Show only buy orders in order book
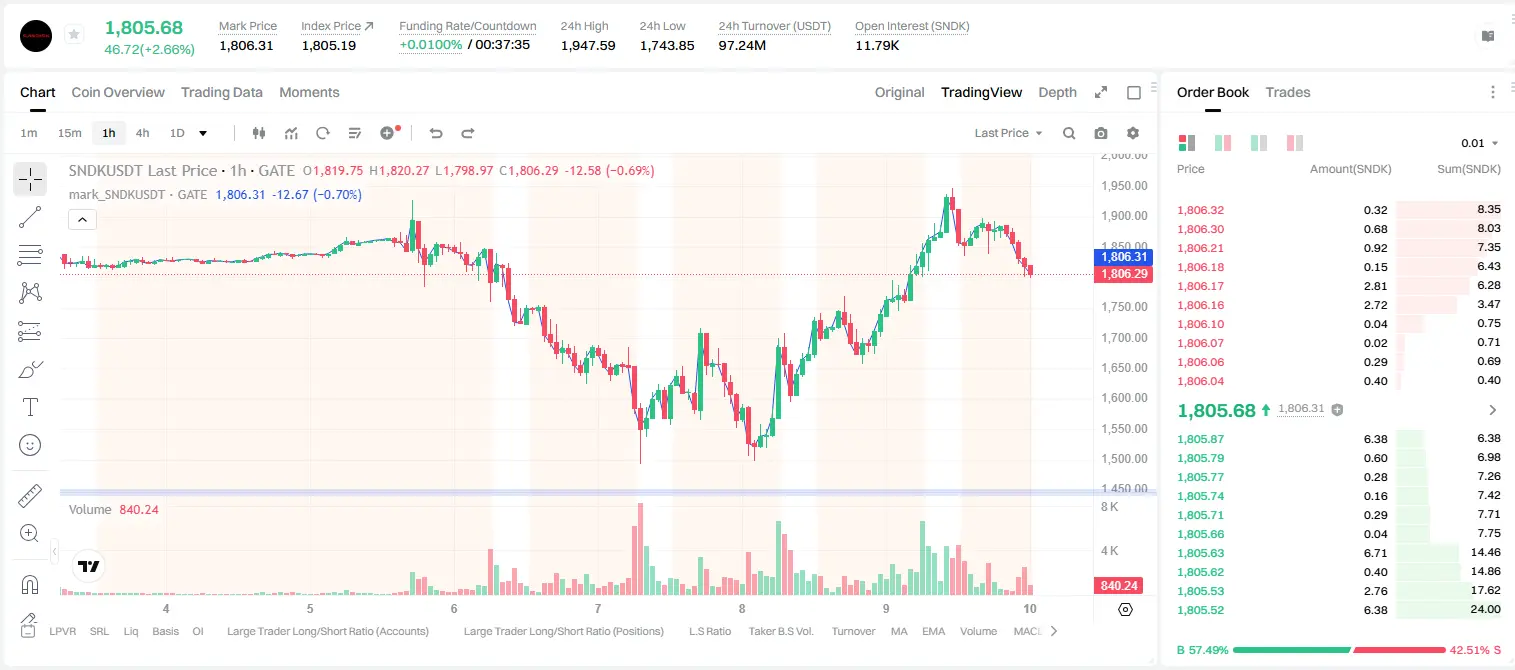This screenshot has height=670, width=1515. point(1259,143)
